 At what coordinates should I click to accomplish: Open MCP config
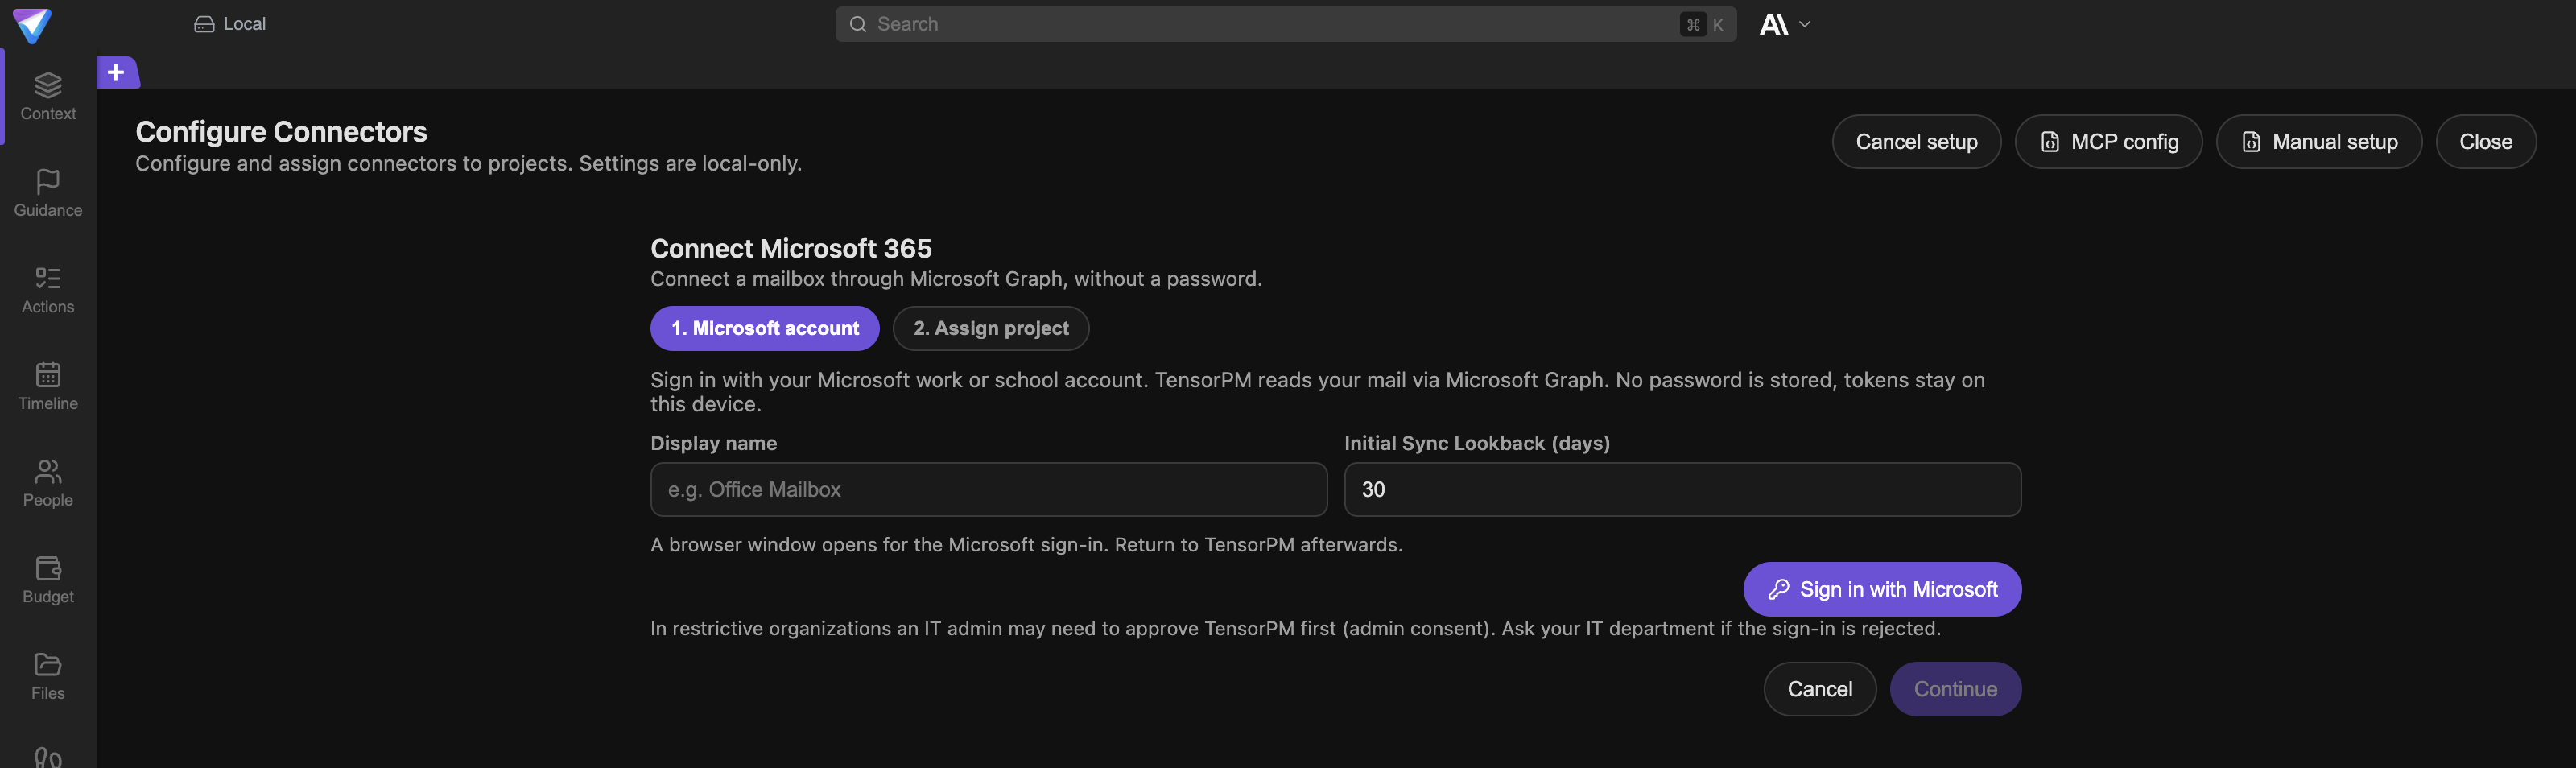click(x=2108, y=142)
